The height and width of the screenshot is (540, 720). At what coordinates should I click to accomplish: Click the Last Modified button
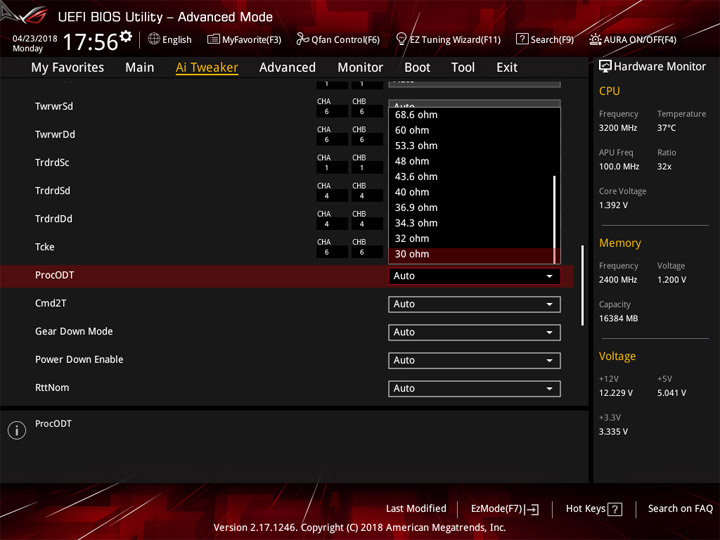click(416, 509)
